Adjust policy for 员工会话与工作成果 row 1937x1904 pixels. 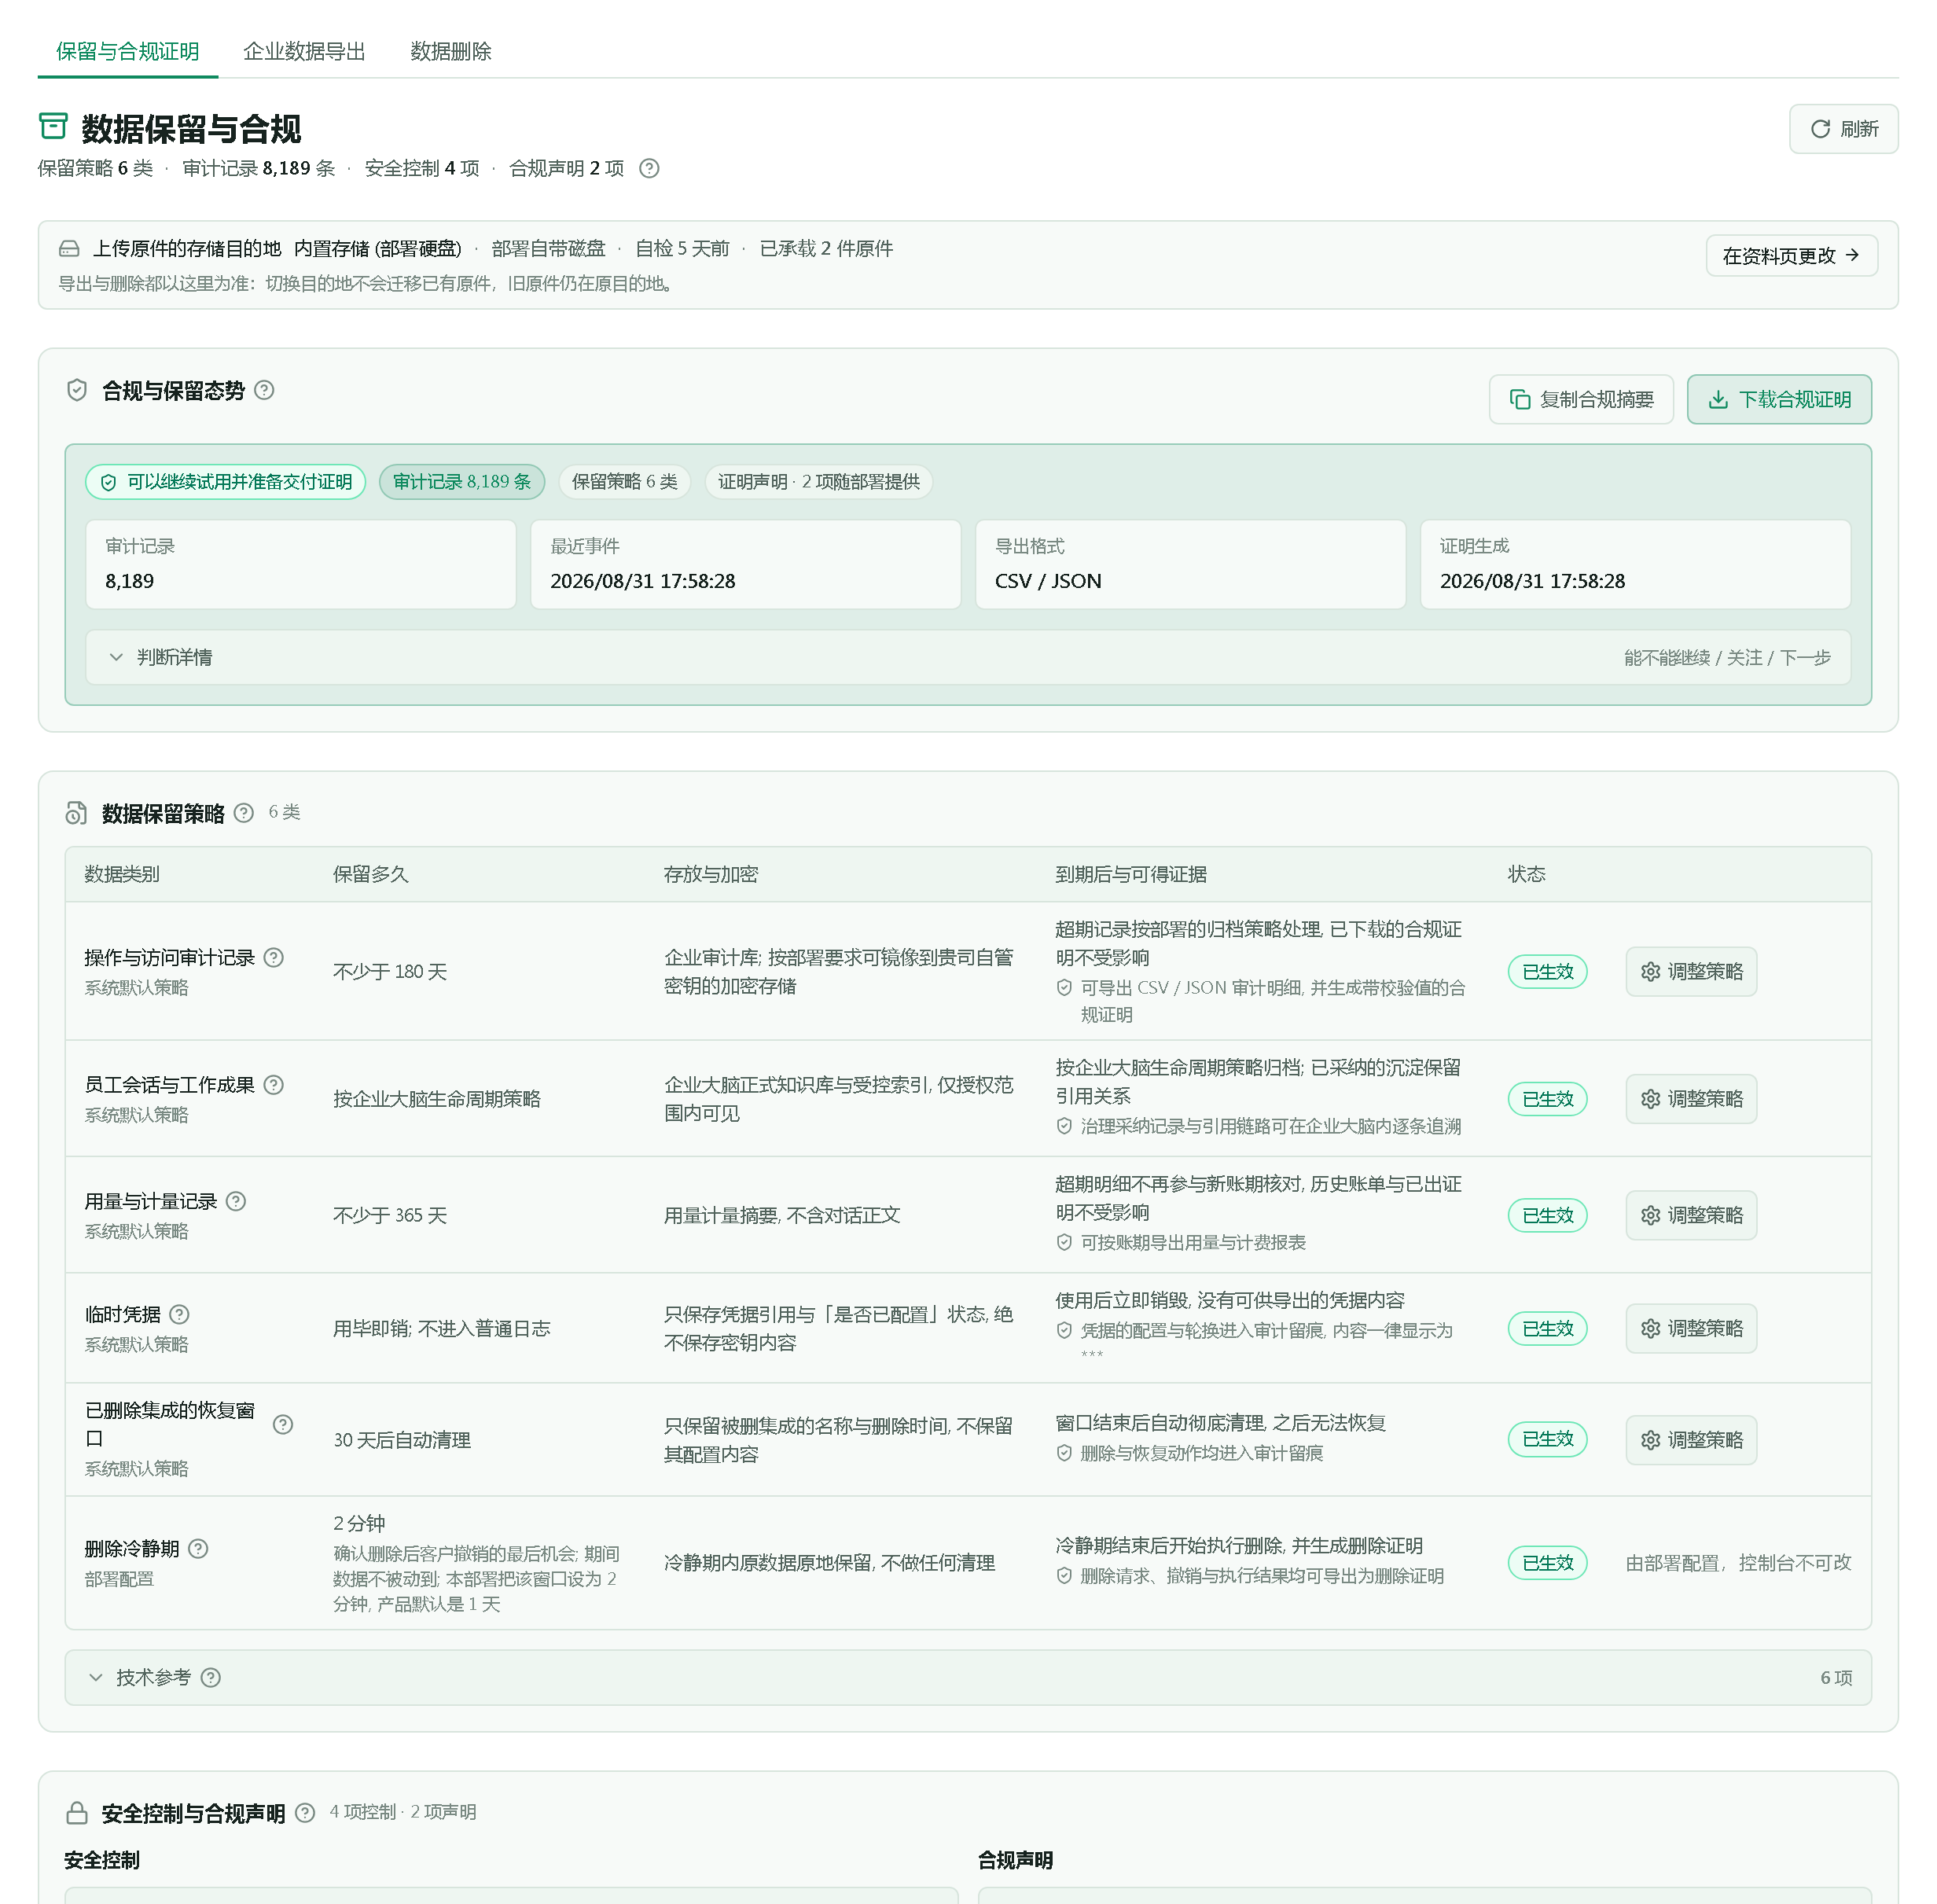pos(1691,1098)
